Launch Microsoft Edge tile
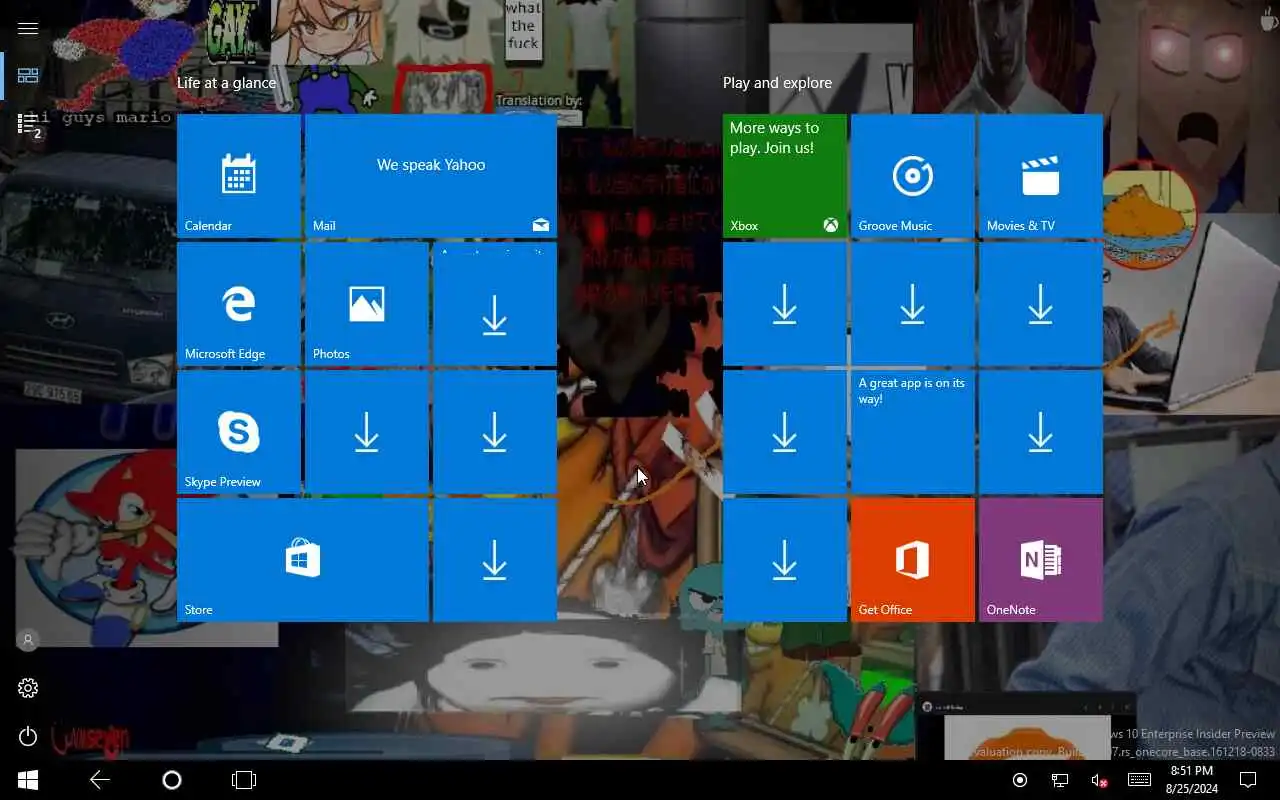The height and width of the screenshot is (800, 1280). (239, 304)
